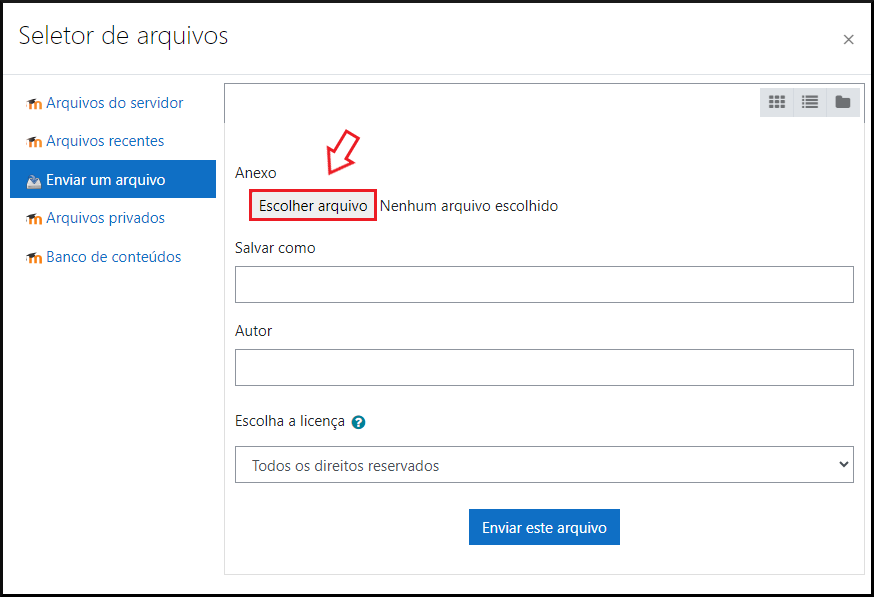
Task: Click the Moodle icon beside Arquivos recentes
Action: [x=34, y=142]
